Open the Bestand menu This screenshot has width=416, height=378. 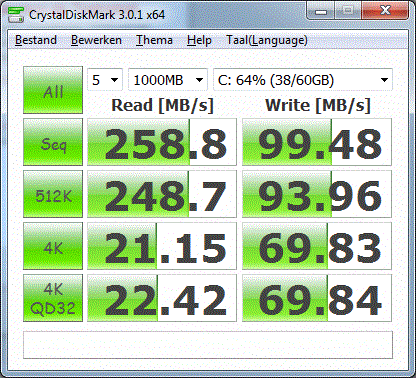click(x=36, y=40)
